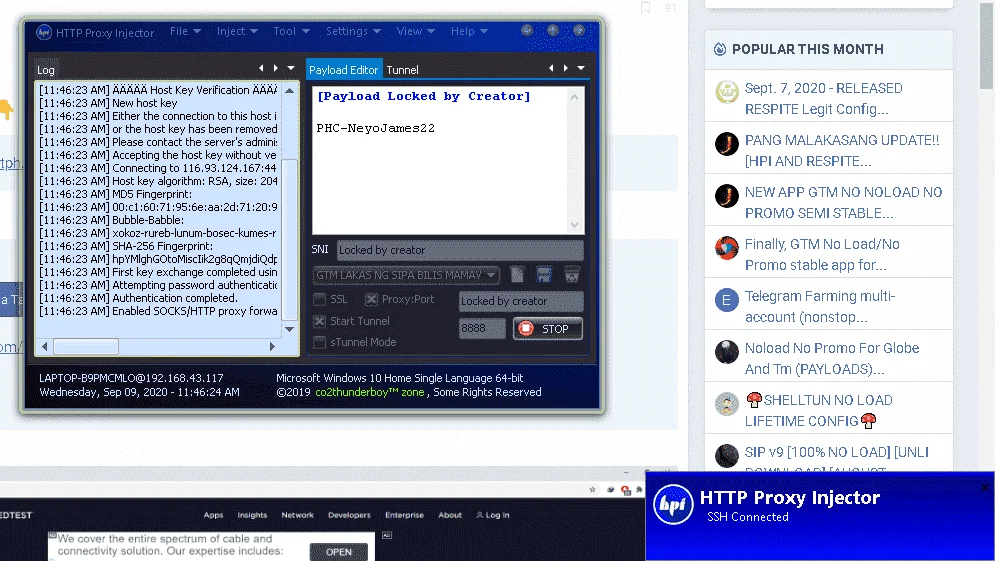
Task: Click avatar beside Noload No Promo For Globe
Action: (727, 352)
